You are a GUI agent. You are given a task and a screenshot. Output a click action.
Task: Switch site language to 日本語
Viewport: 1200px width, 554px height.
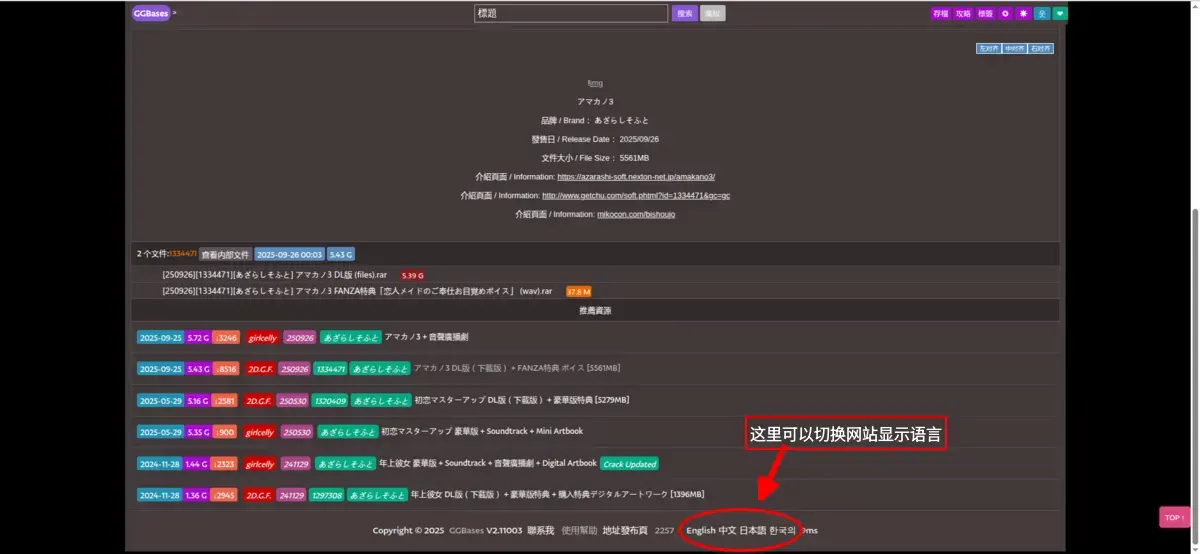[752, 530]
